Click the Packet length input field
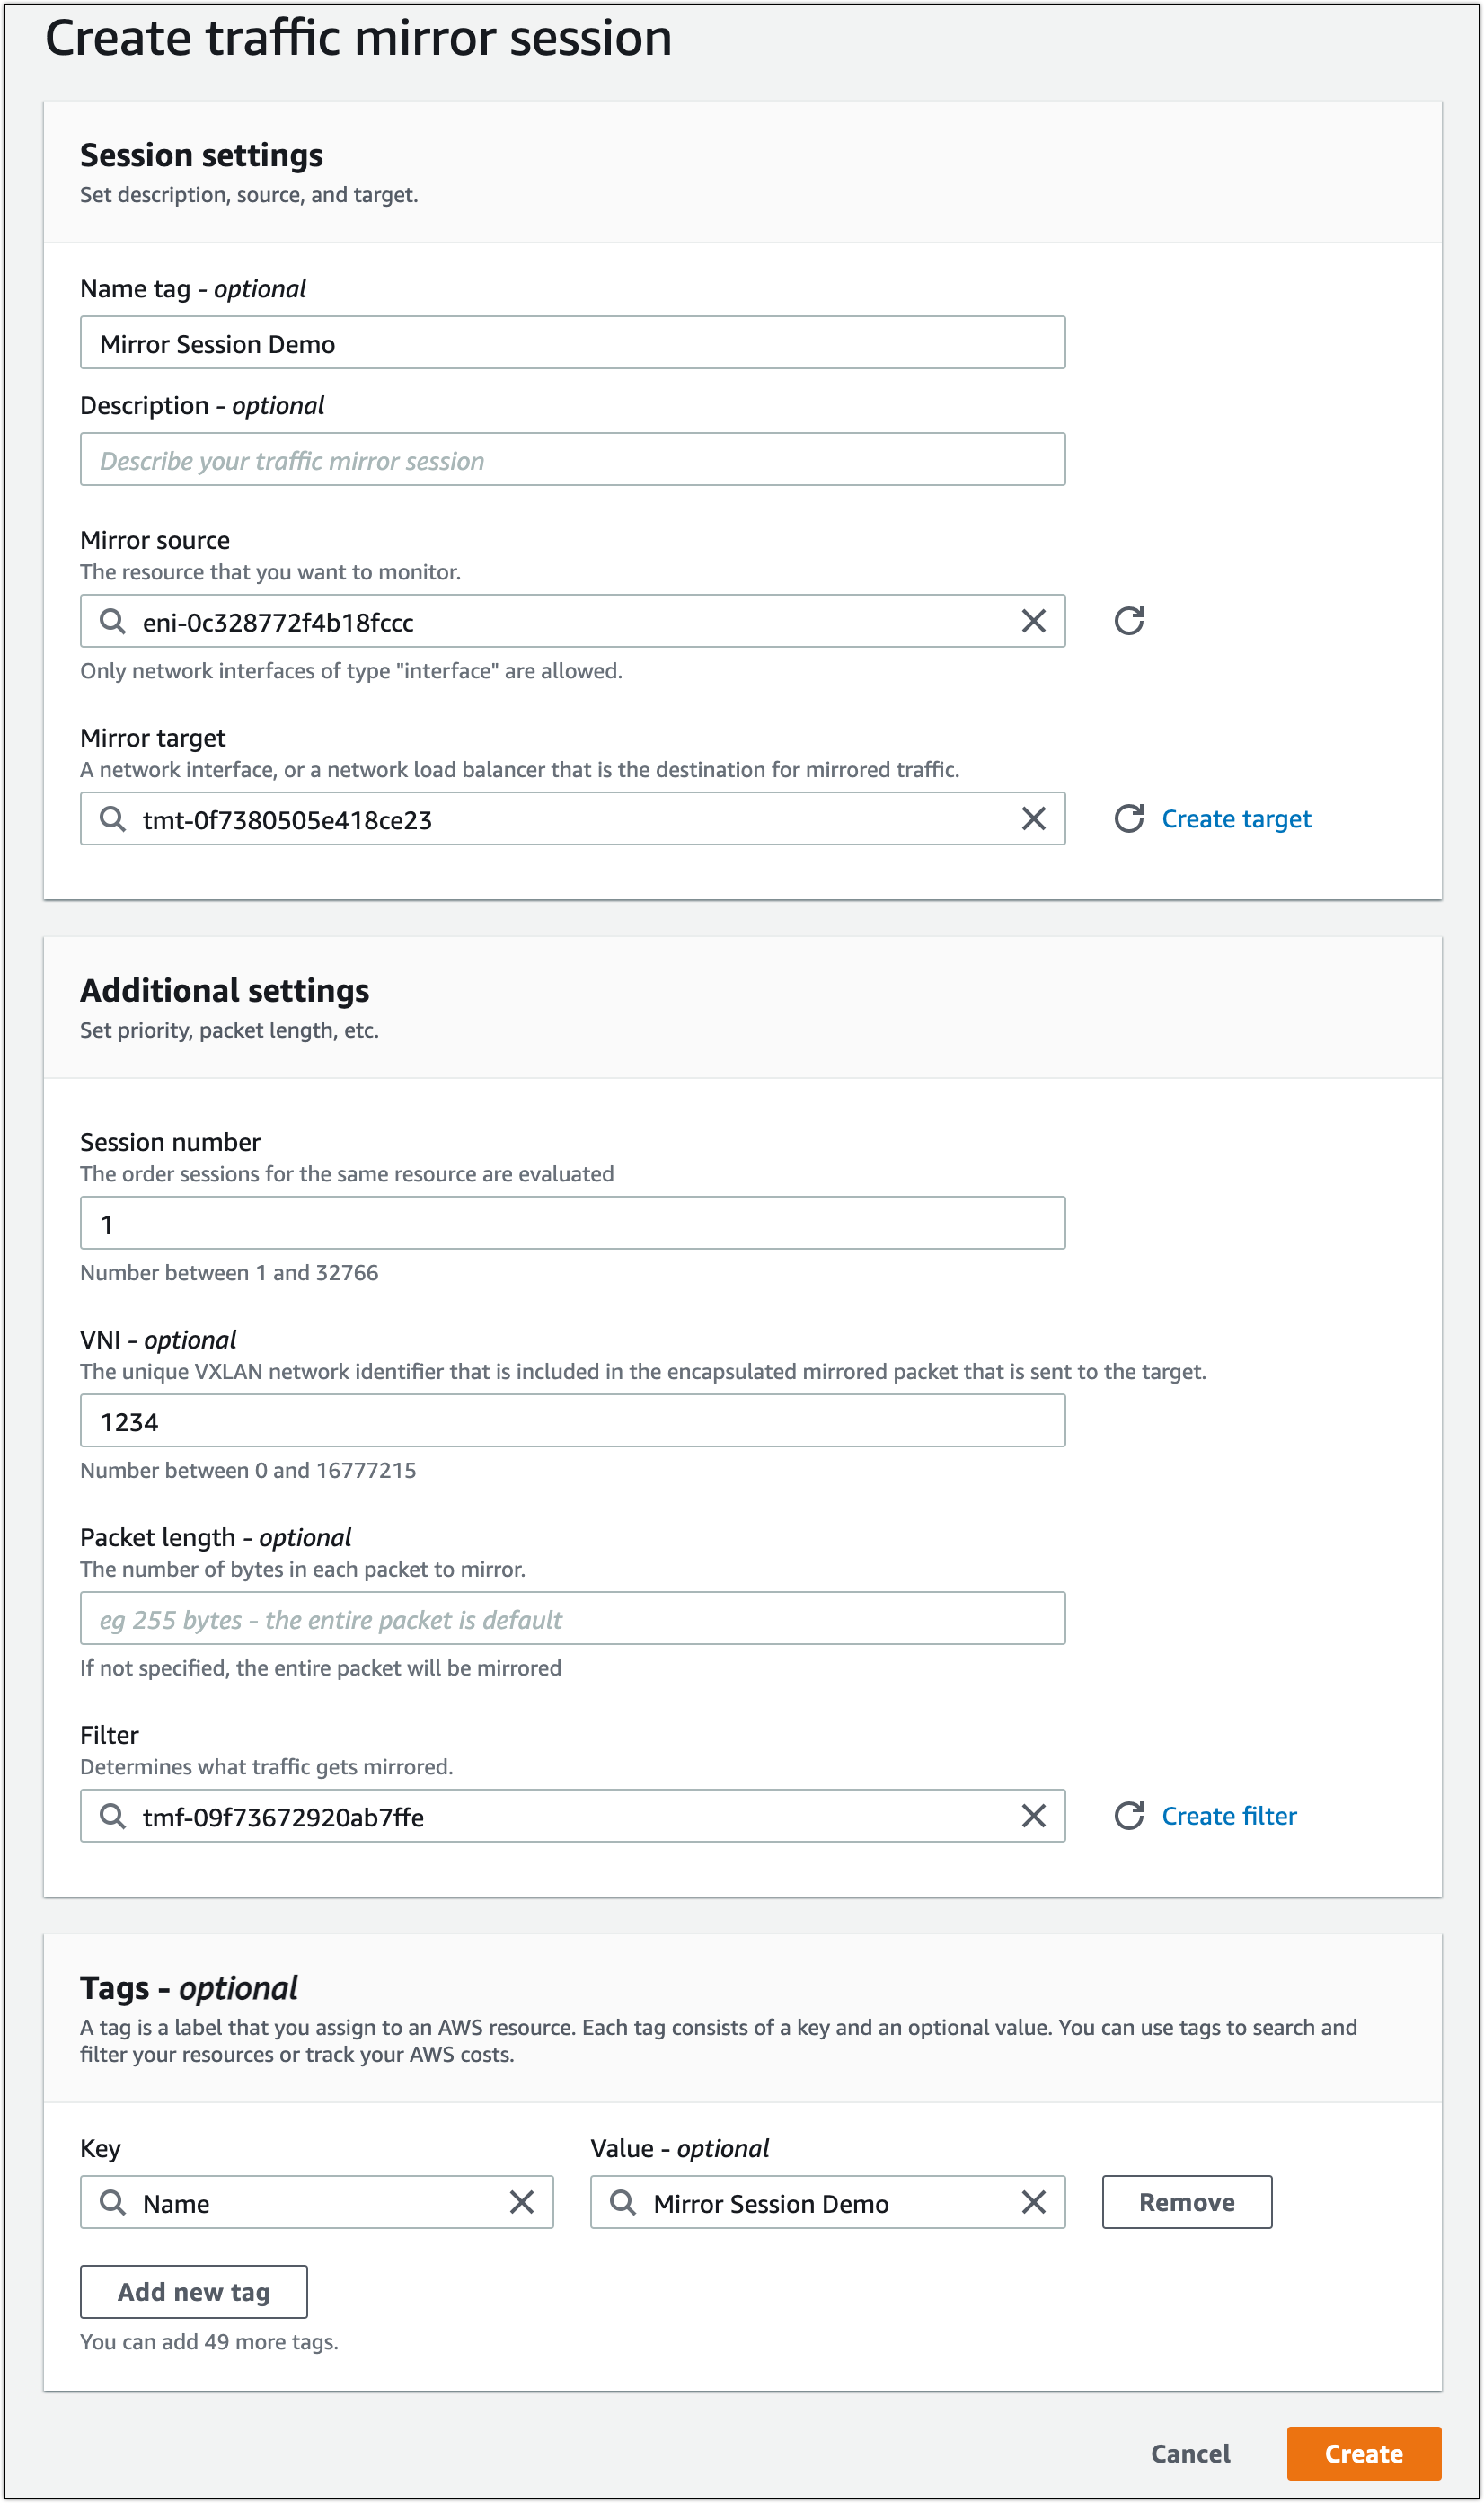1484x2503 pixels. tap(572, 1618)
